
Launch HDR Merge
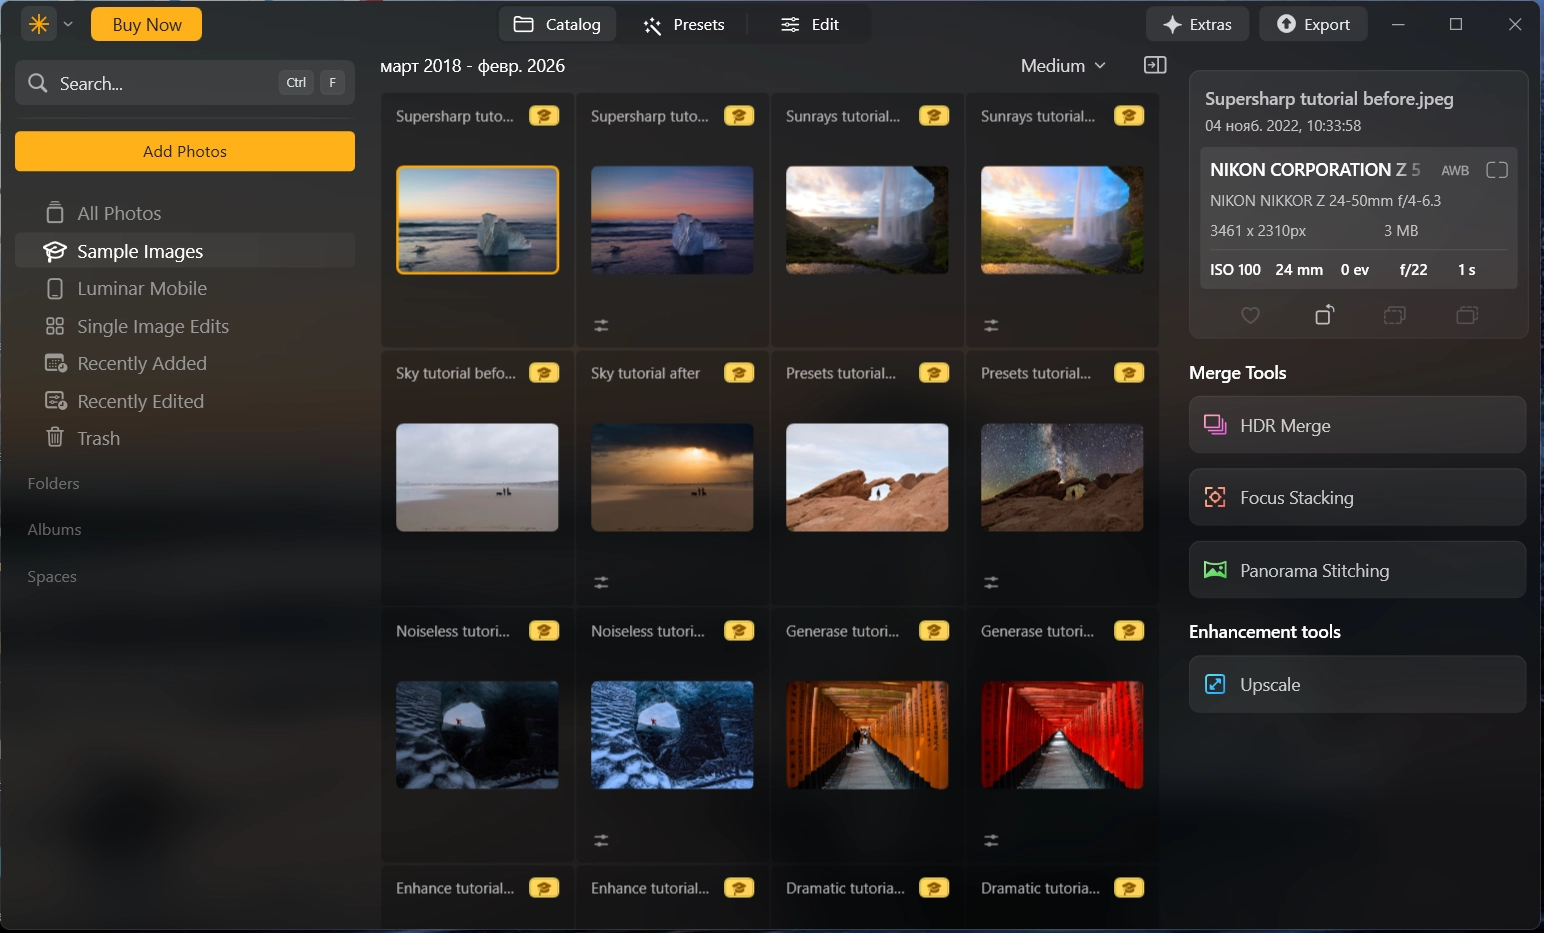point(1357,425)
